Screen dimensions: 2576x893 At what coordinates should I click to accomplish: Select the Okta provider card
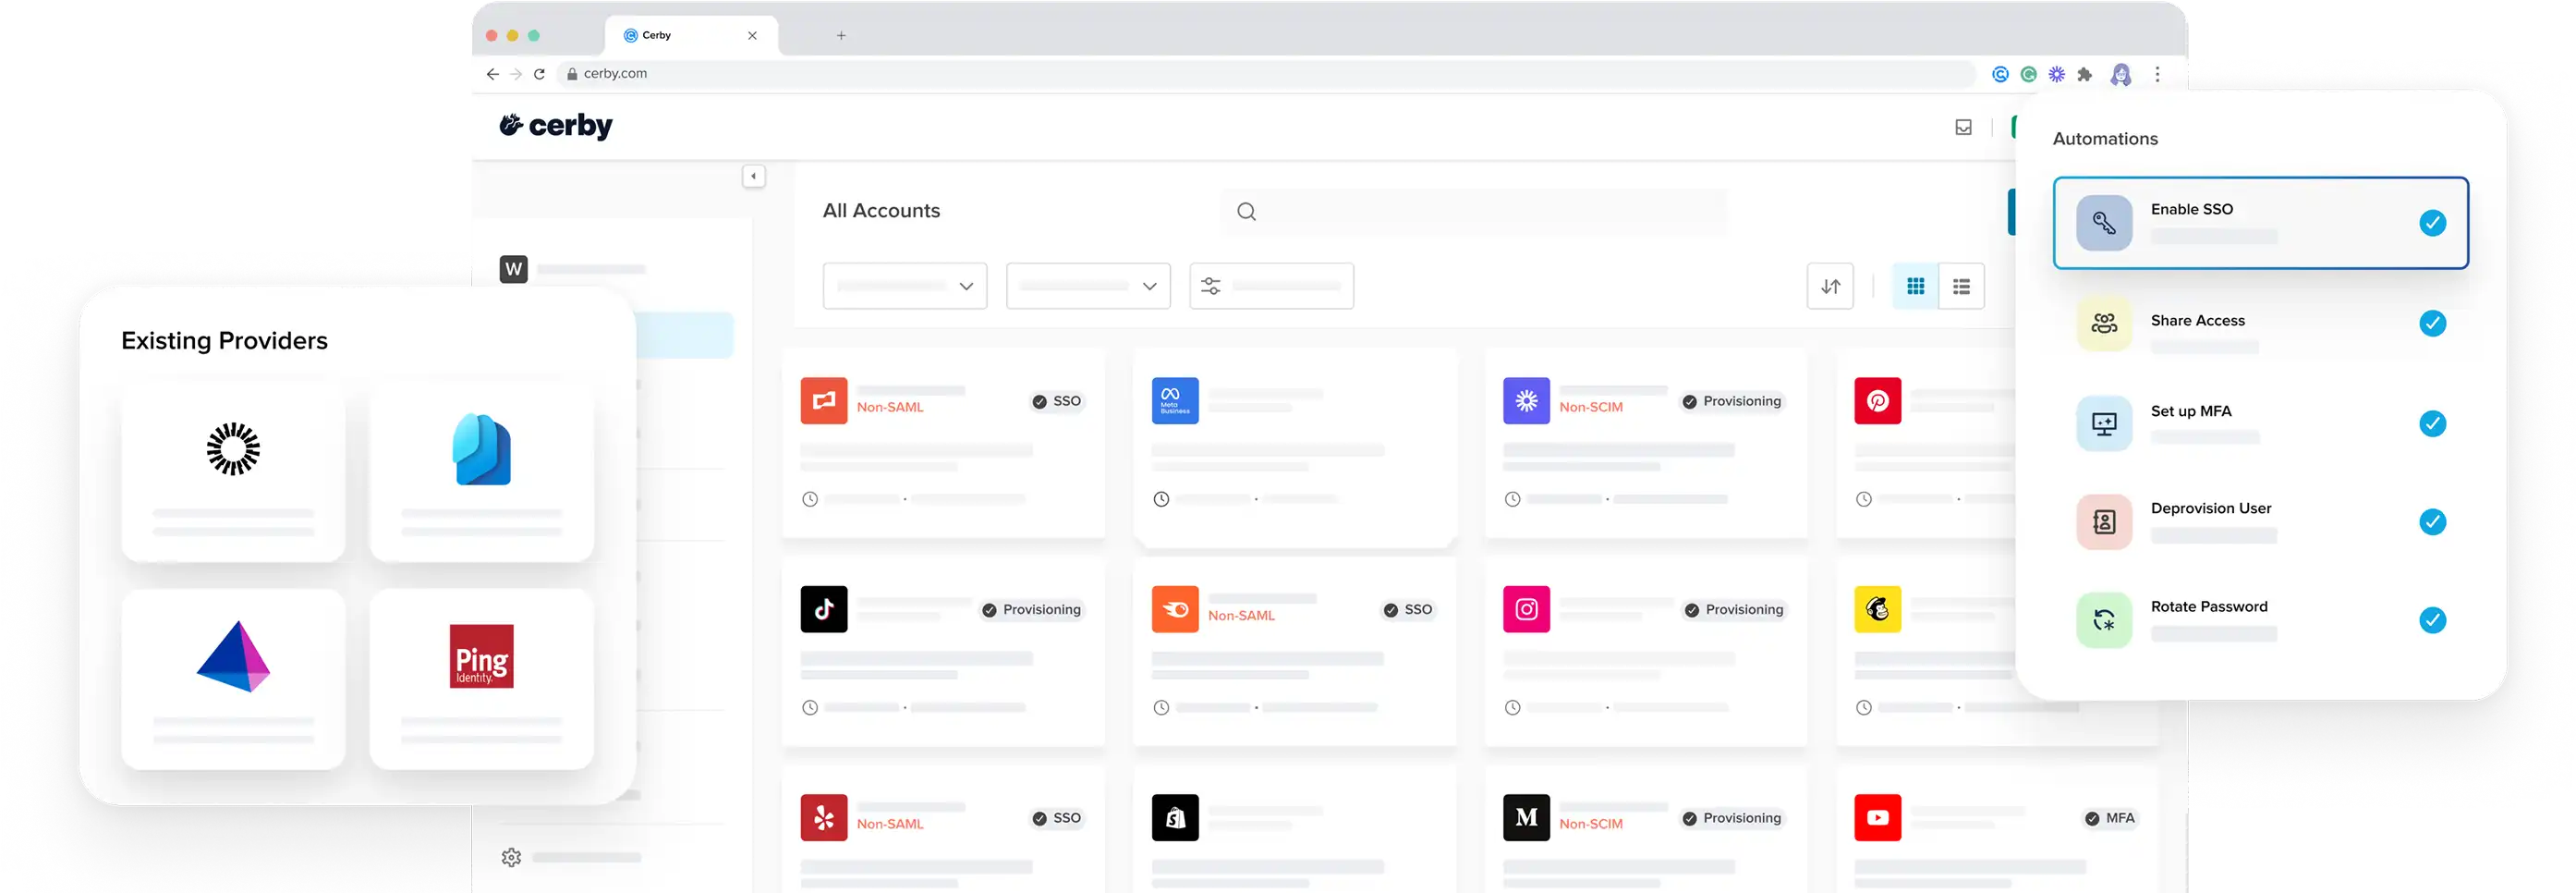(233, 470)
